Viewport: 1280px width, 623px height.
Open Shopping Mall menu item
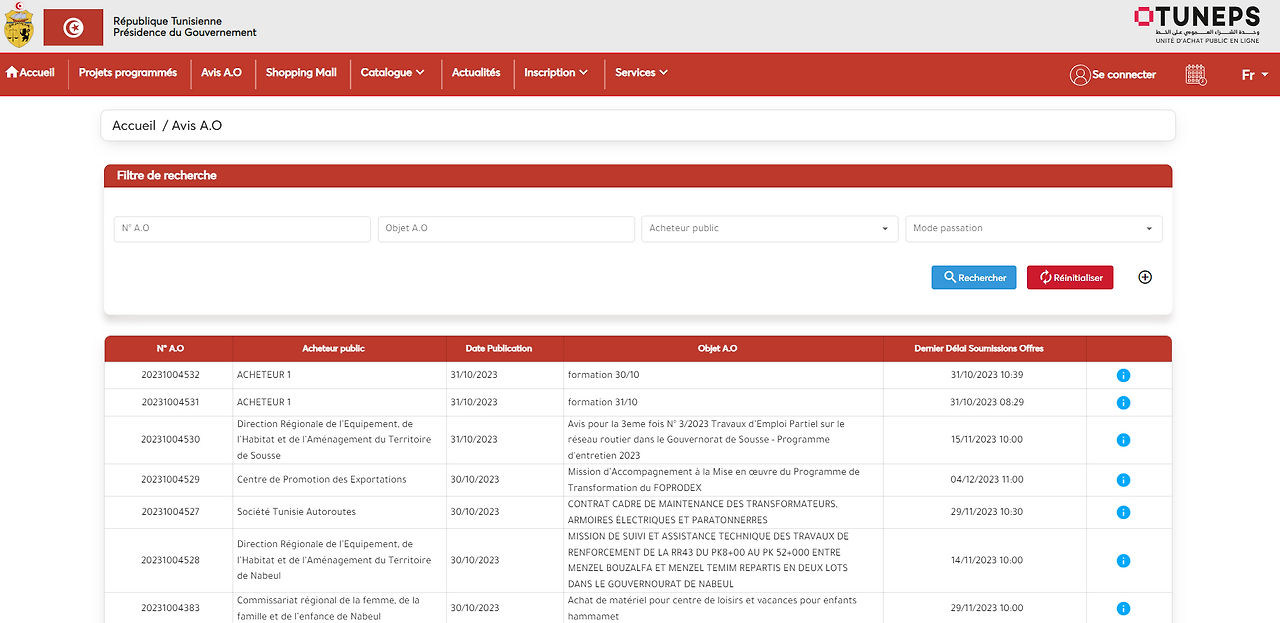pyautogui.click(x=301, y=73)
